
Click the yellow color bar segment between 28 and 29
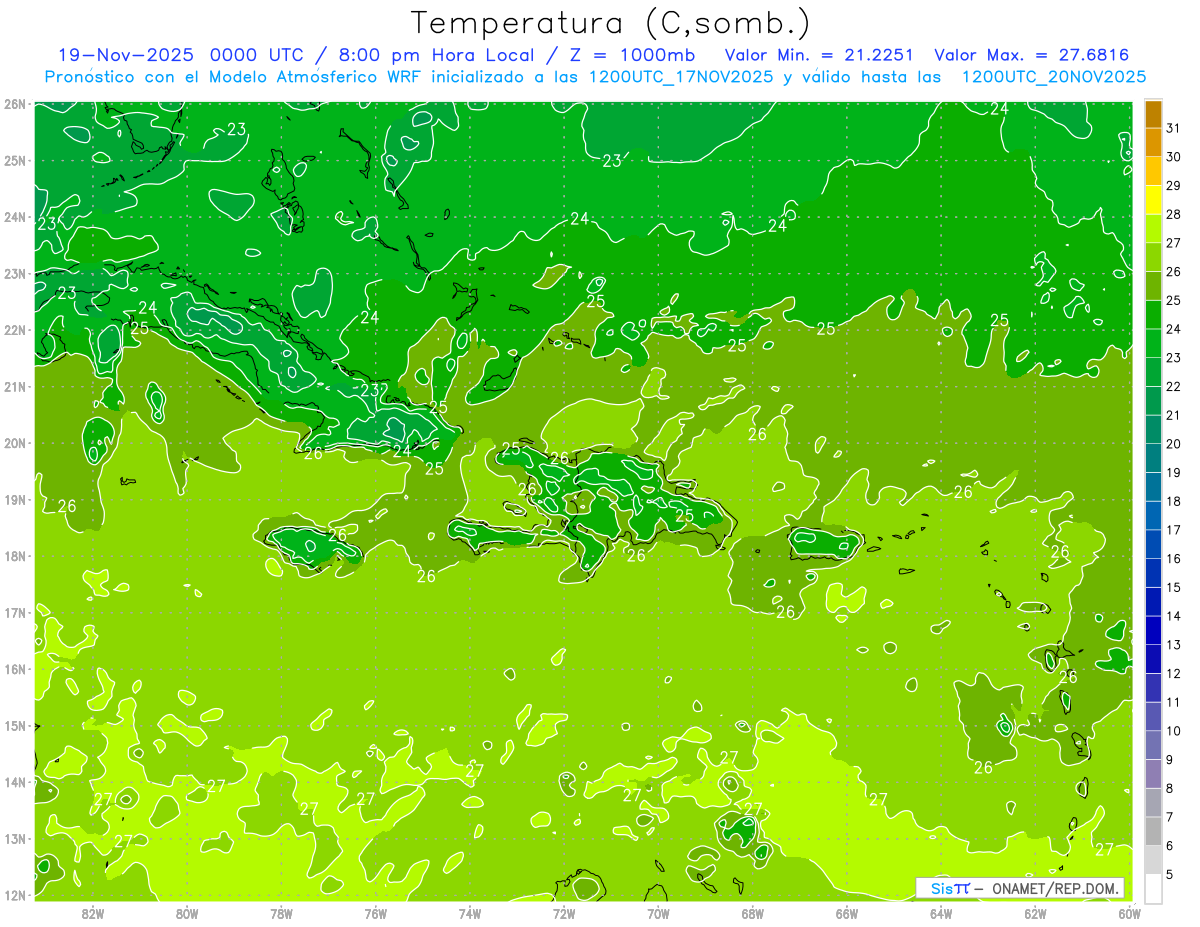[x=1153, y=200]
